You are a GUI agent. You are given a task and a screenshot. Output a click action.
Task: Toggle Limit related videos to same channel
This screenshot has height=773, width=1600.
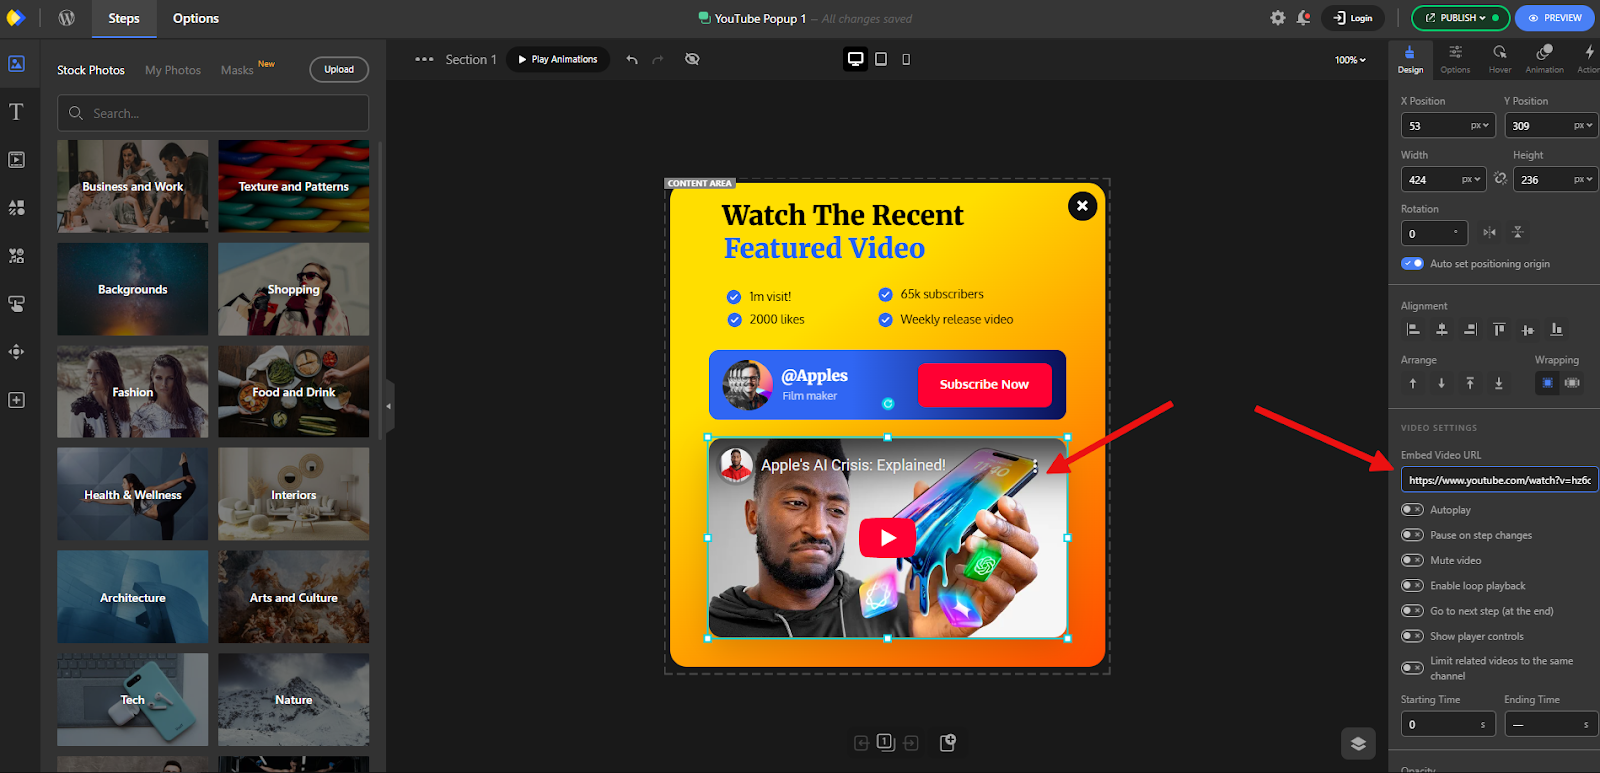[x=1412, y=668]
